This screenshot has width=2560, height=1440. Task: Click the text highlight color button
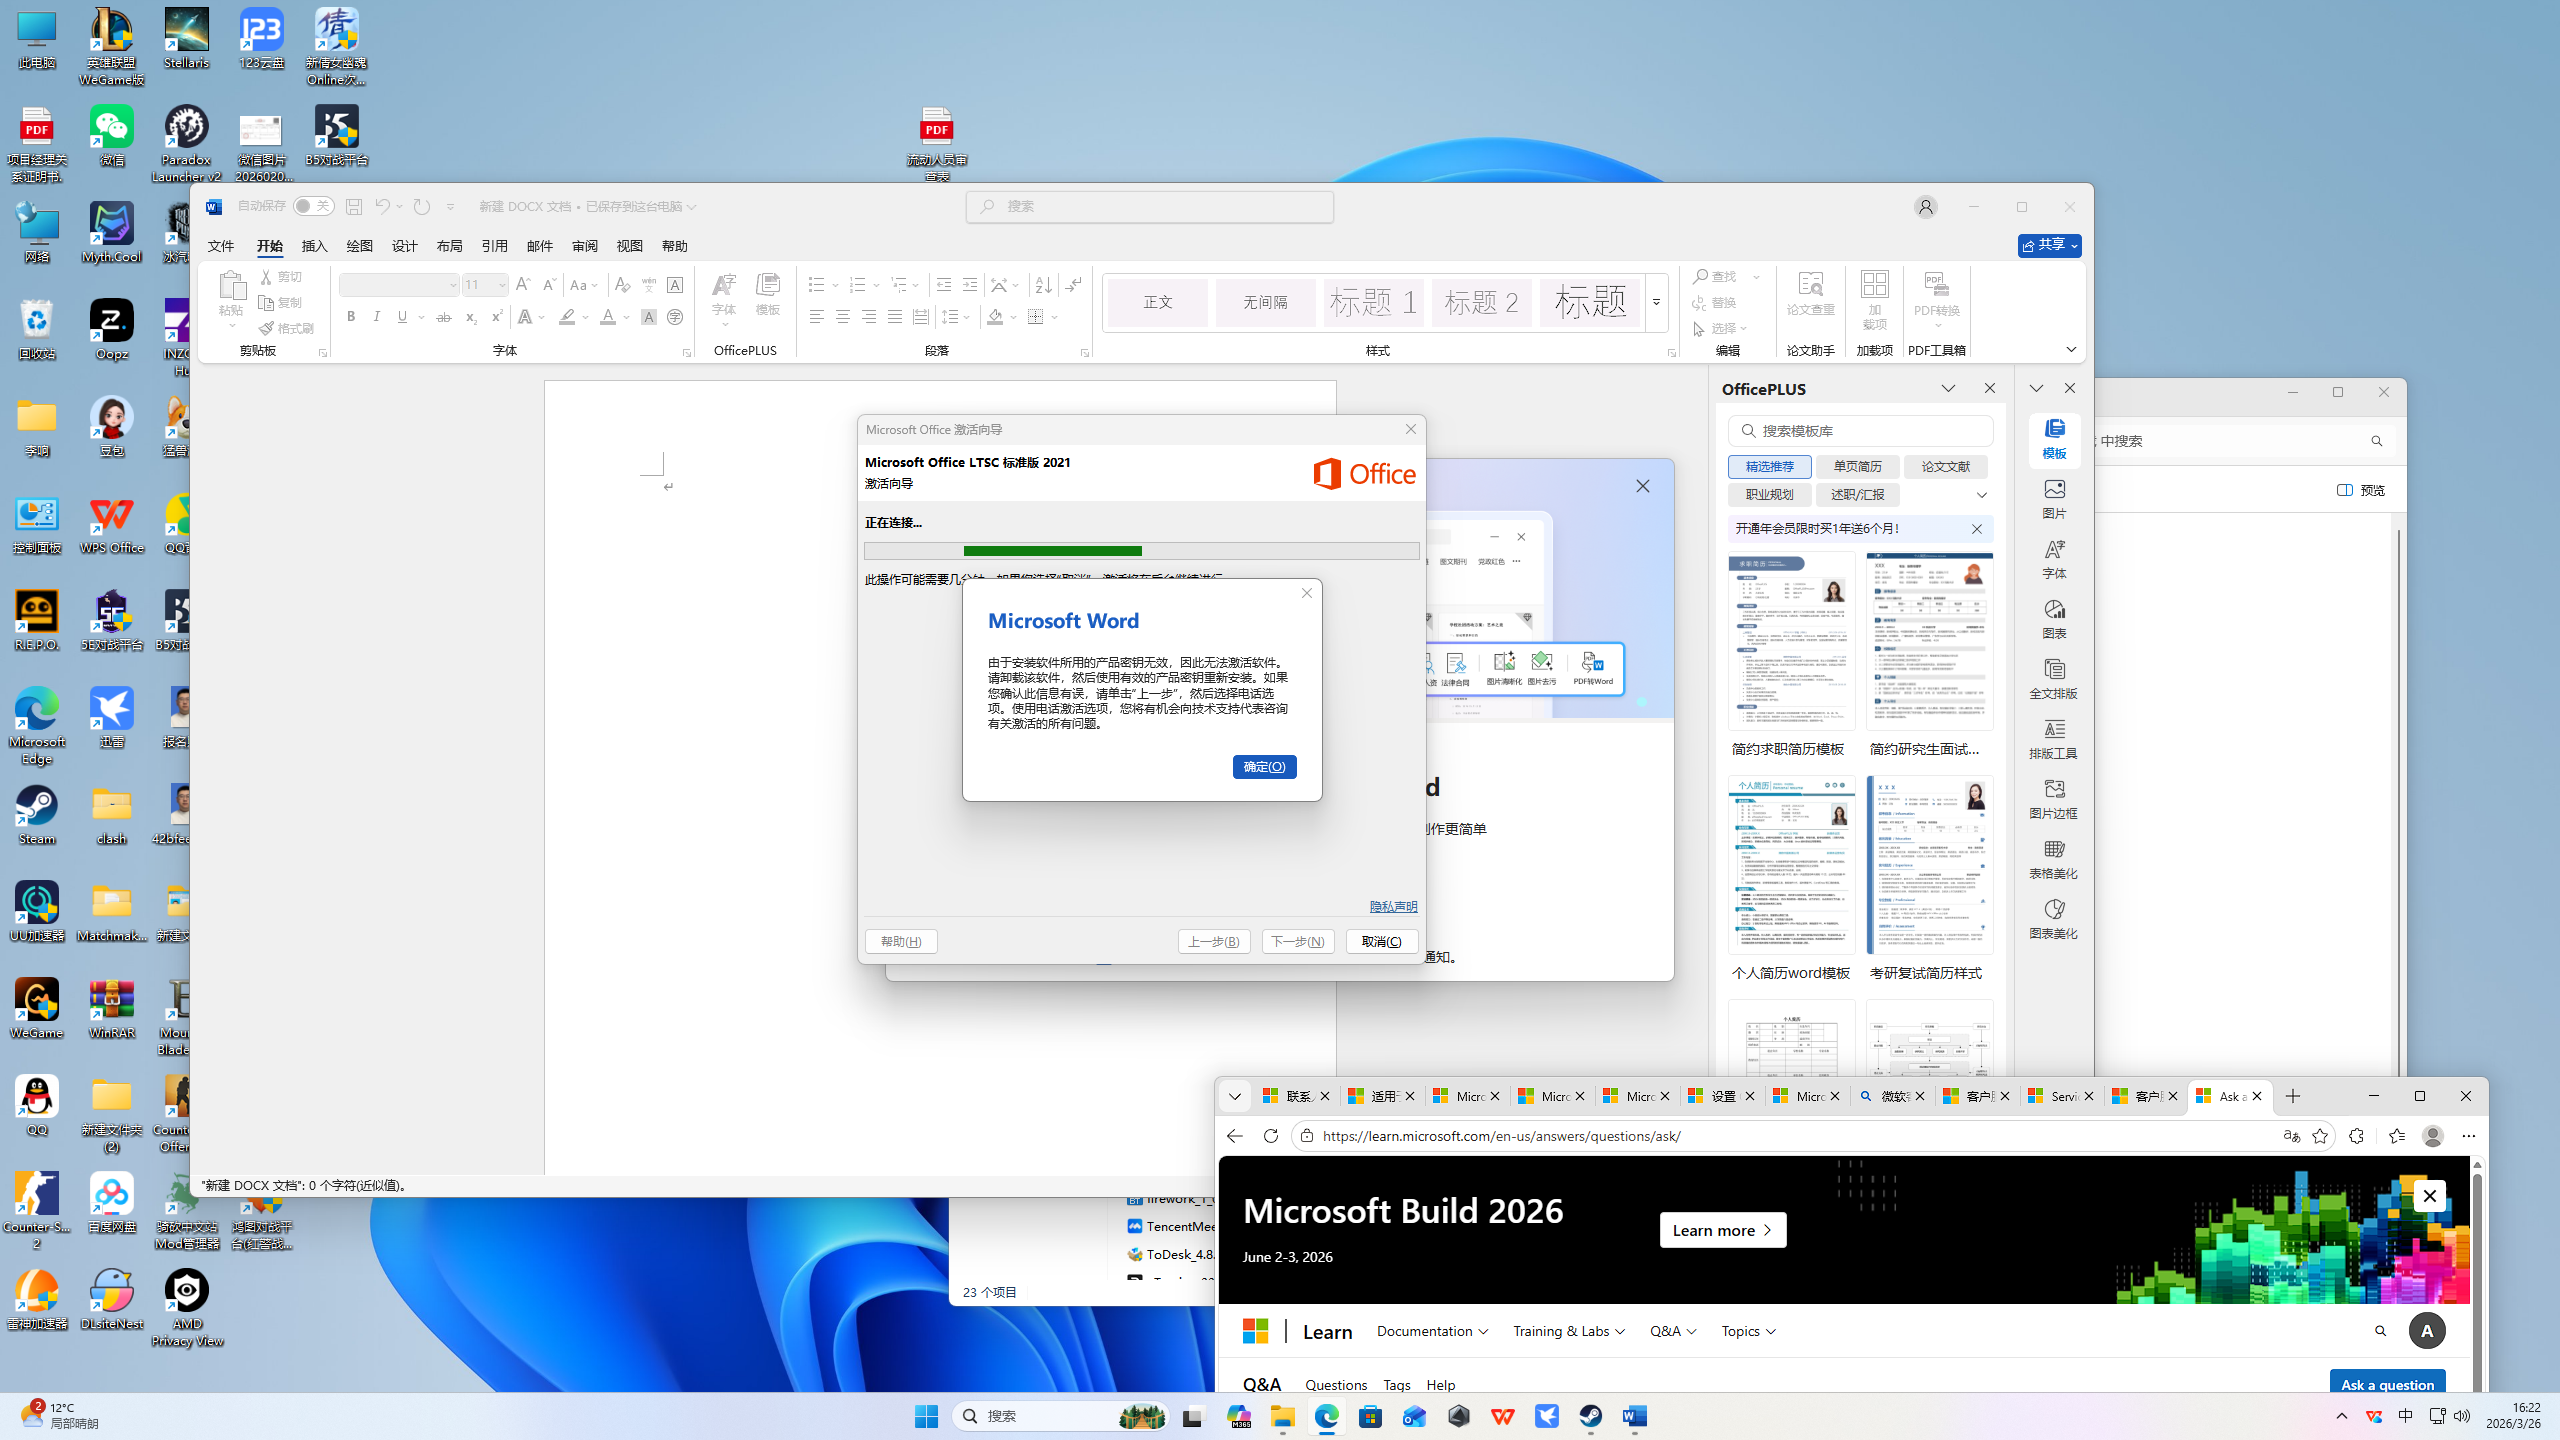(x=567, y=317)
